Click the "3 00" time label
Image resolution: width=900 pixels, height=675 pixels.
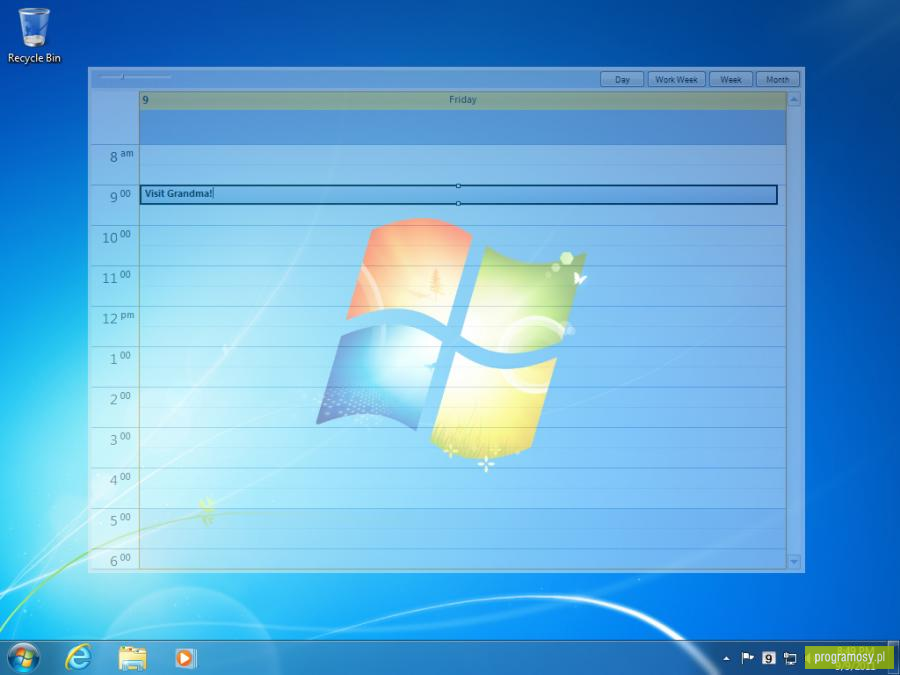[x=120, y=440]
